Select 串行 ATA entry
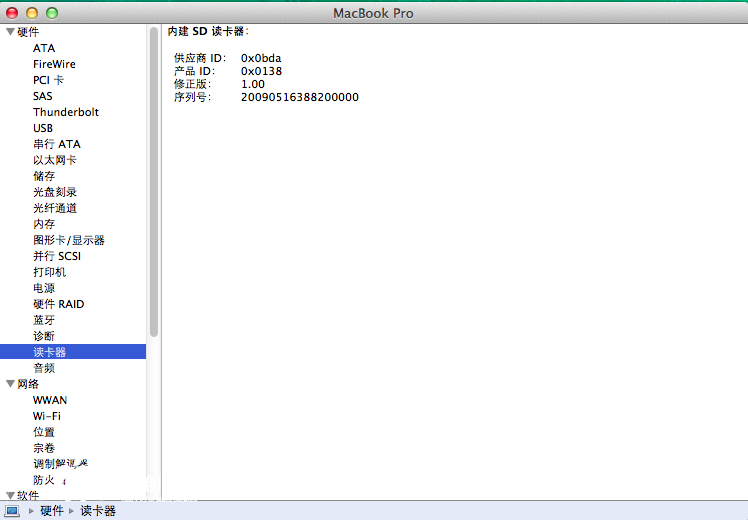Image resolution: width=748 pixels, height=520 pixels. point(57,144)
